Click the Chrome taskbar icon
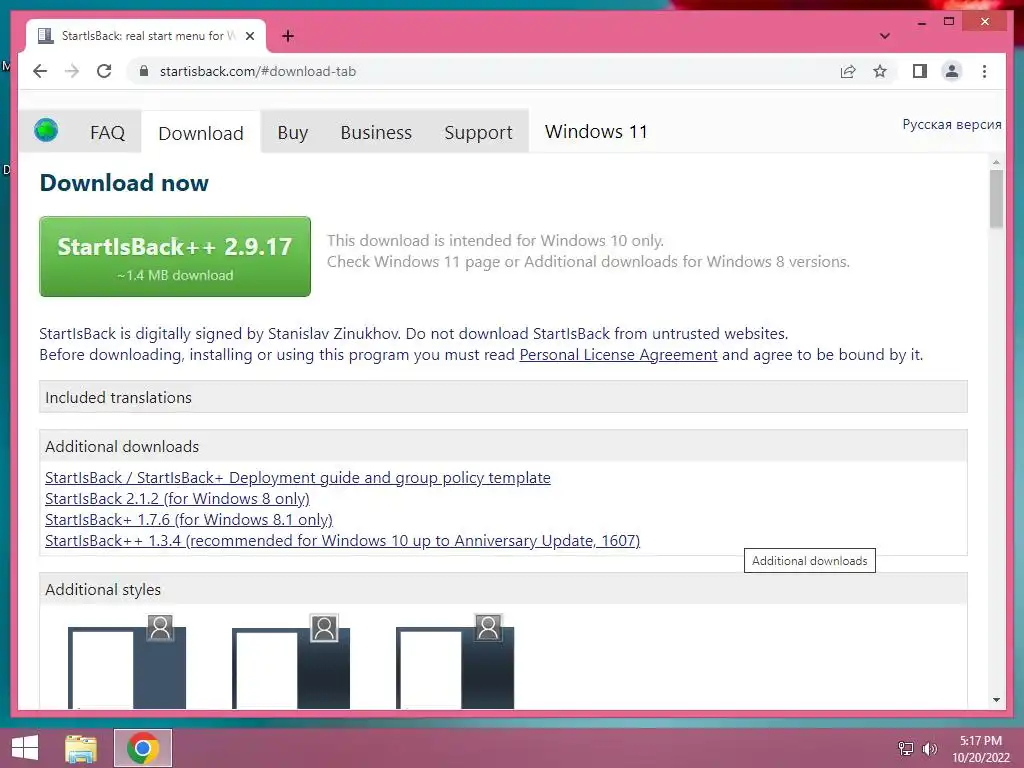1024x768 pixels. (143, 748)
